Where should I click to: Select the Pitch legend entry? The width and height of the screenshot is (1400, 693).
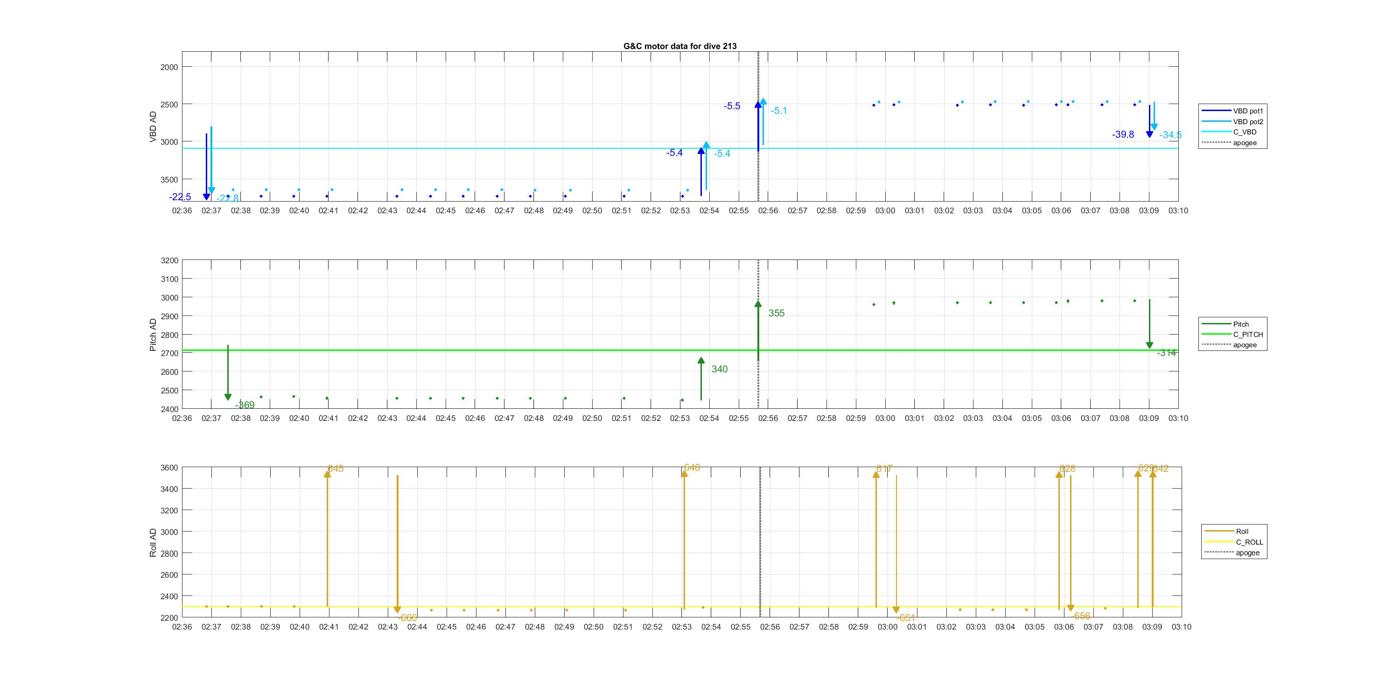coord(1232,324)
